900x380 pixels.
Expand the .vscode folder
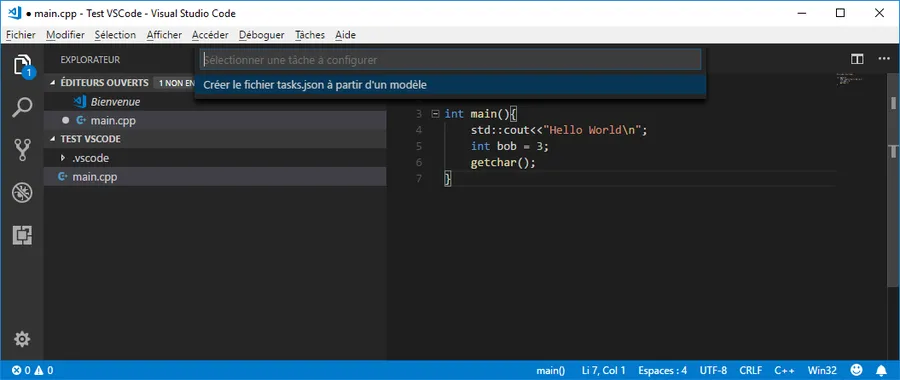tap(63, 158)
